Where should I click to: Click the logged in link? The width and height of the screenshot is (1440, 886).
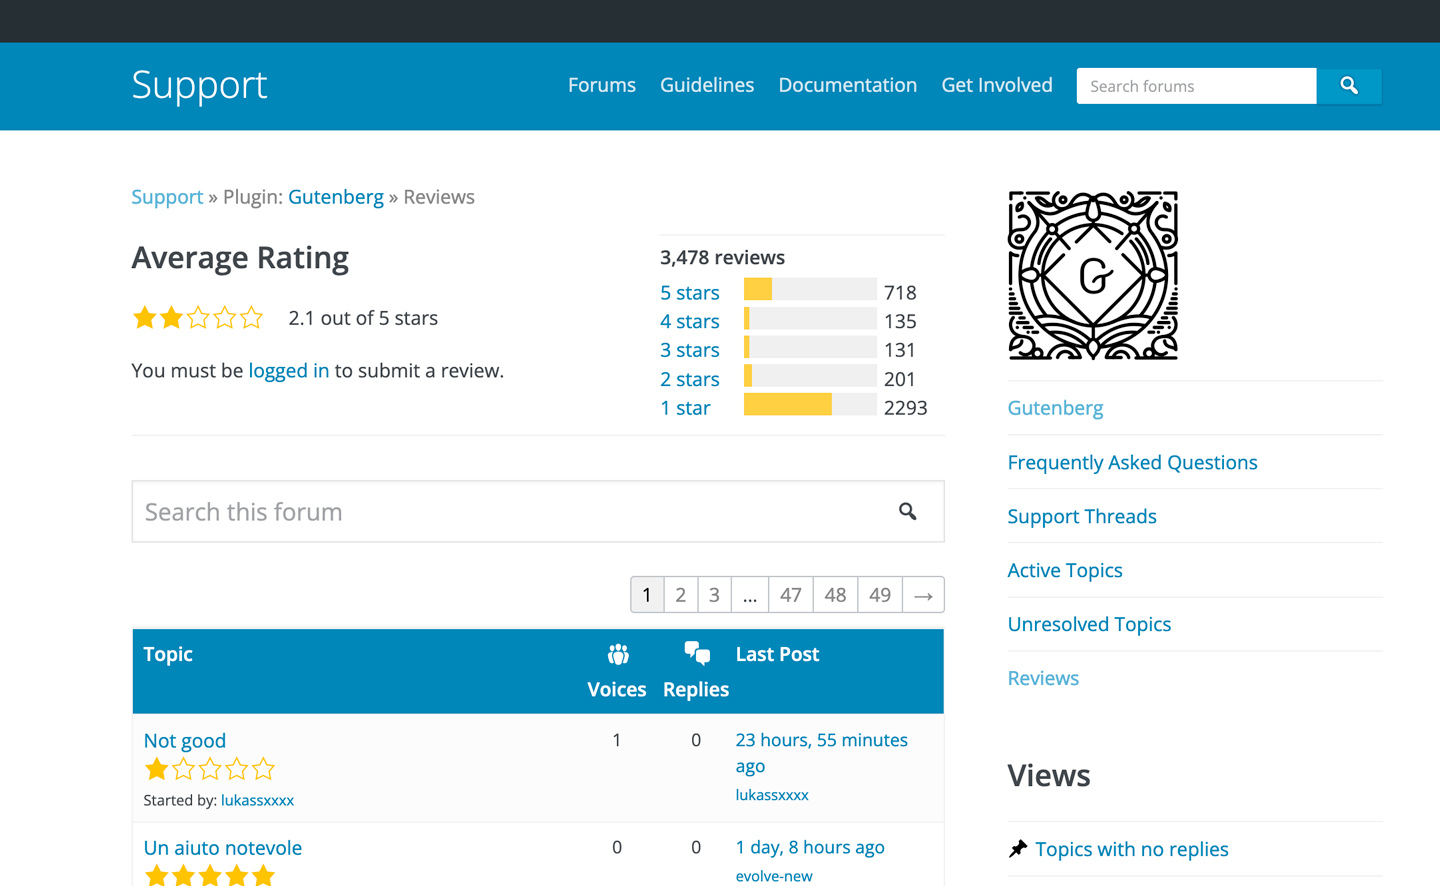point(288,371)
